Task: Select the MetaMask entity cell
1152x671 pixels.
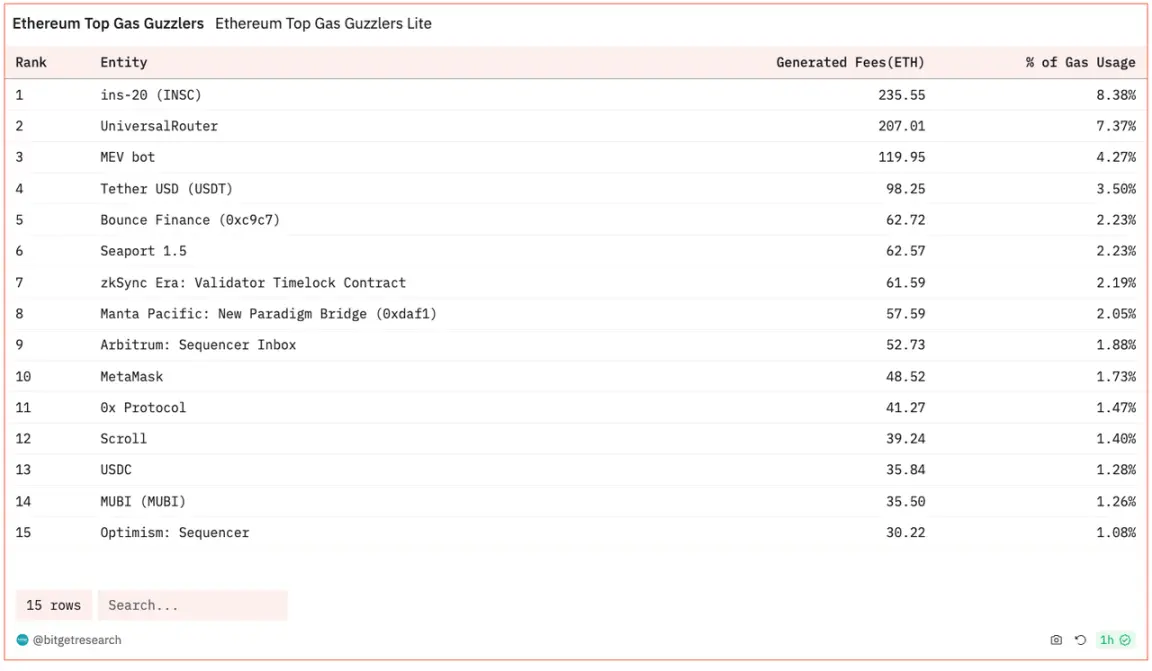Action: [x=132, y=376]
